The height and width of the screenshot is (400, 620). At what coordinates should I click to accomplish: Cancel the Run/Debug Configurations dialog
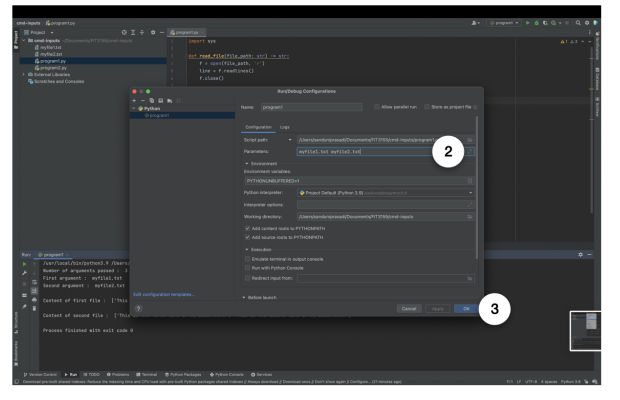coord(409,309)
